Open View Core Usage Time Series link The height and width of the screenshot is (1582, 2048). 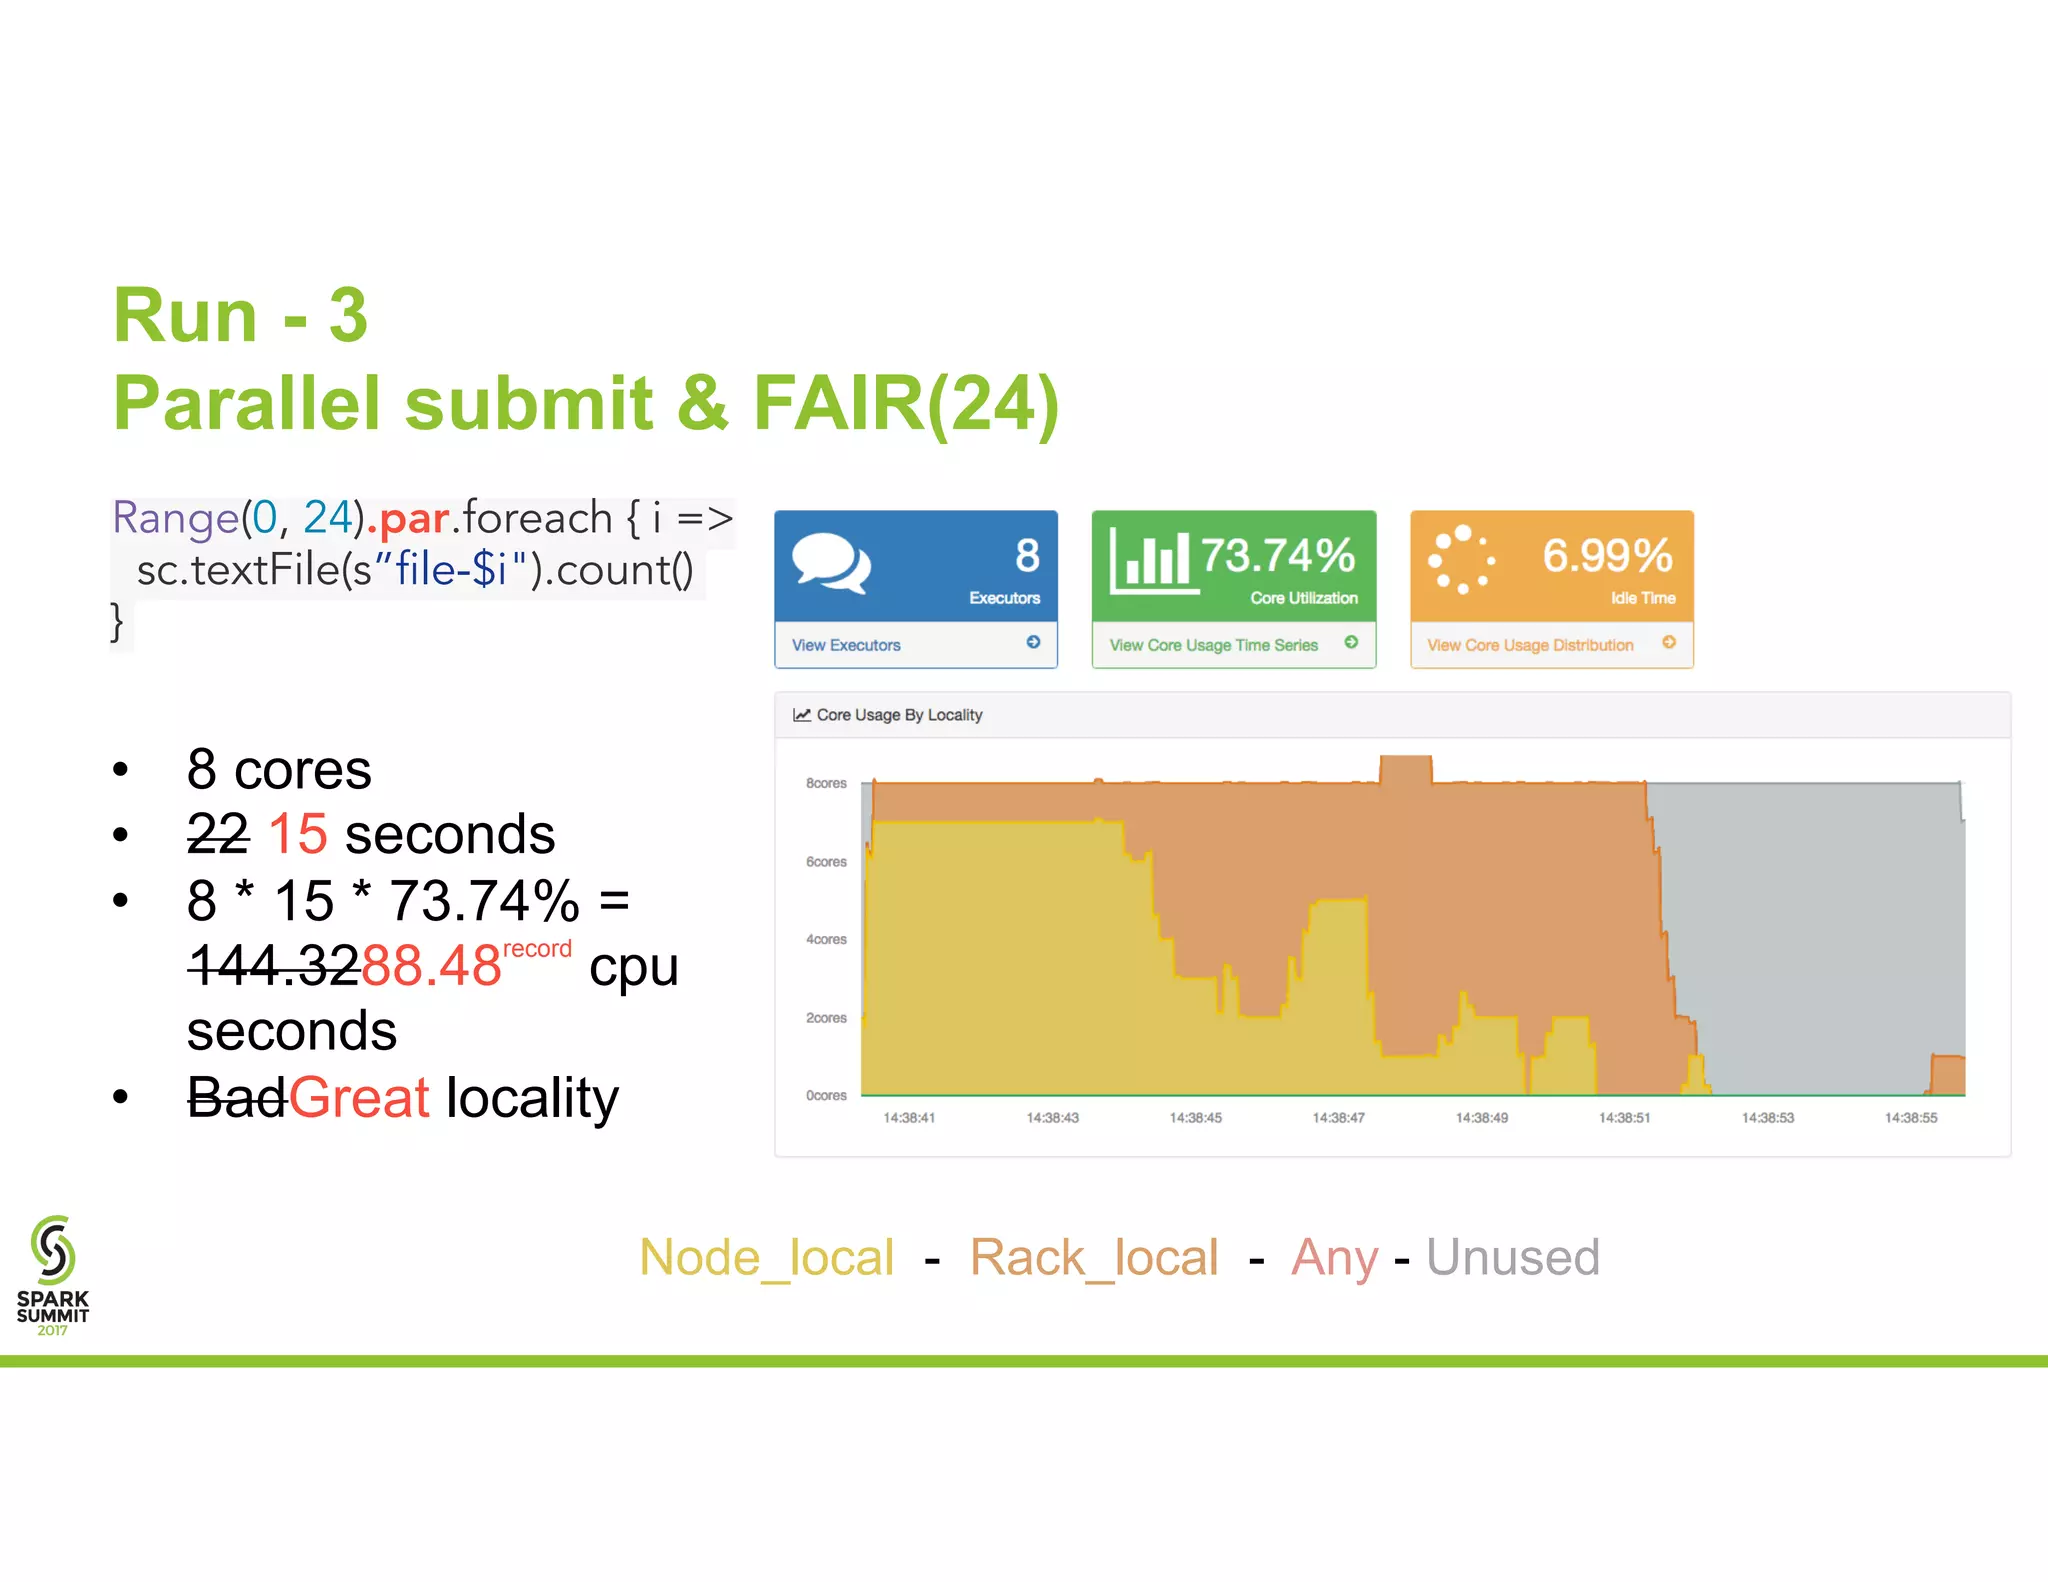1213,645
